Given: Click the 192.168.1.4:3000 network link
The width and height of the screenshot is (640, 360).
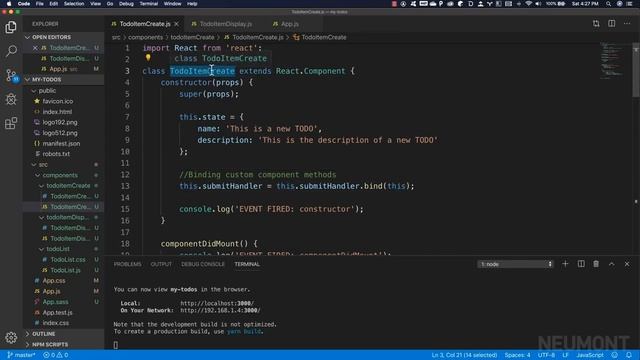Looking at the screenshot, I should point(220,310).
